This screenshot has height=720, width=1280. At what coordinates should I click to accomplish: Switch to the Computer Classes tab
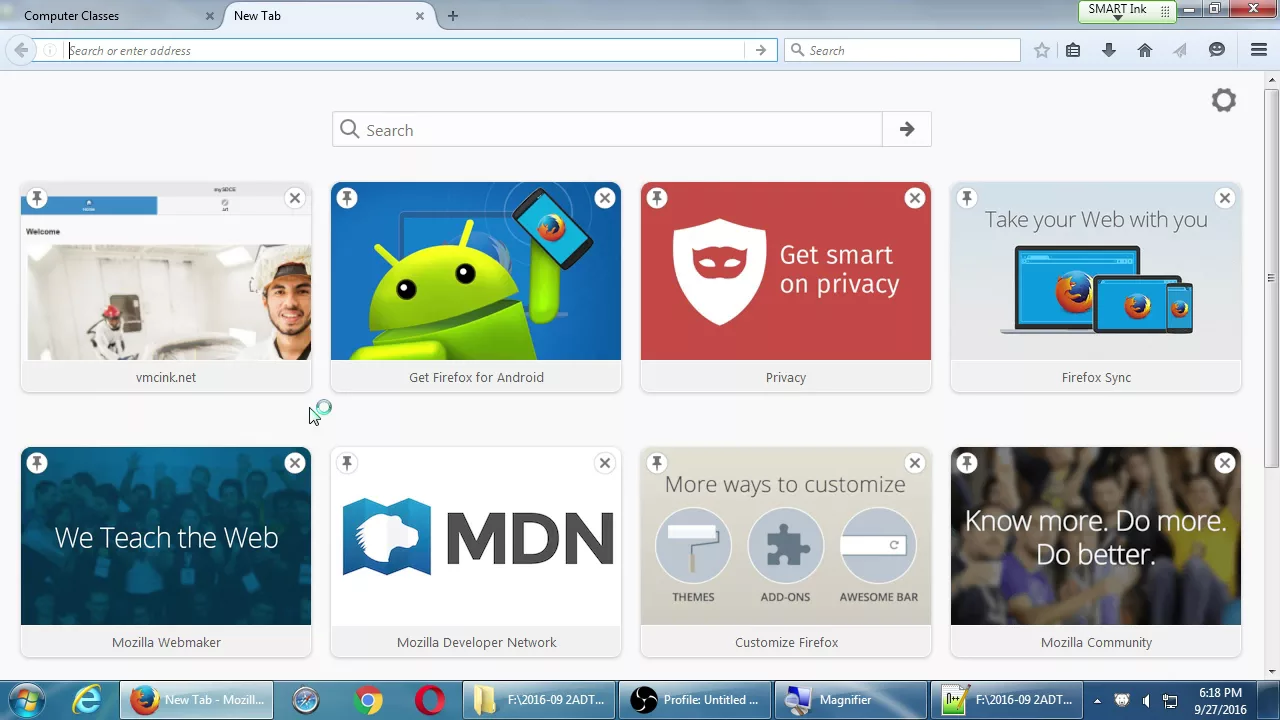[x=110, y=16]
